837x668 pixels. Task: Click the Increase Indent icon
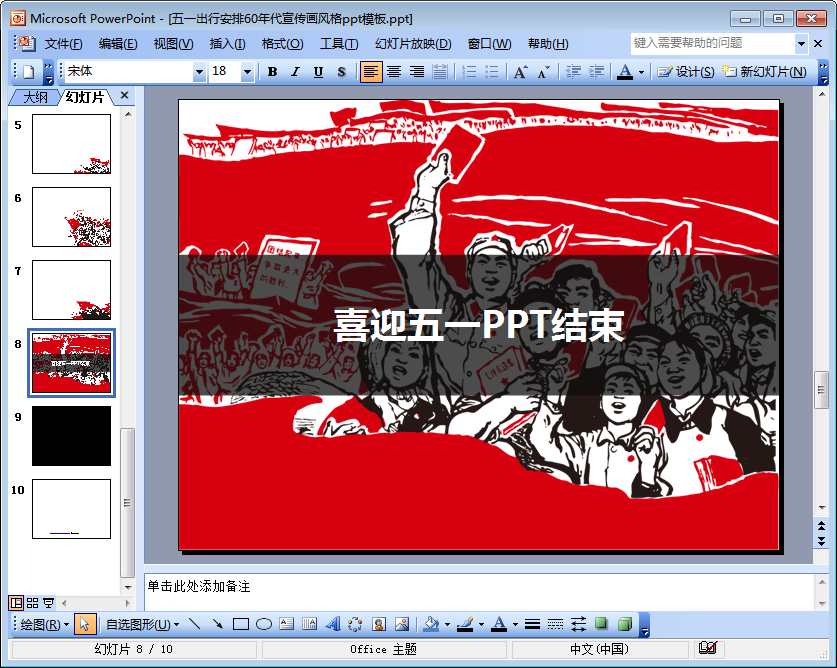[x=596, y=72]
